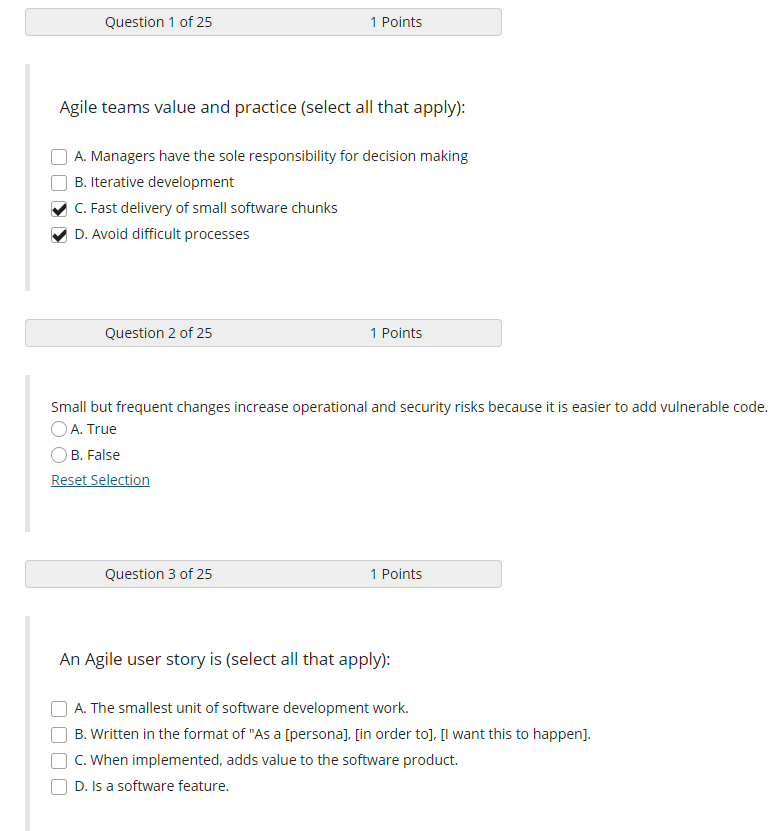Check the "B. Iterative development" option

point(59,182)
